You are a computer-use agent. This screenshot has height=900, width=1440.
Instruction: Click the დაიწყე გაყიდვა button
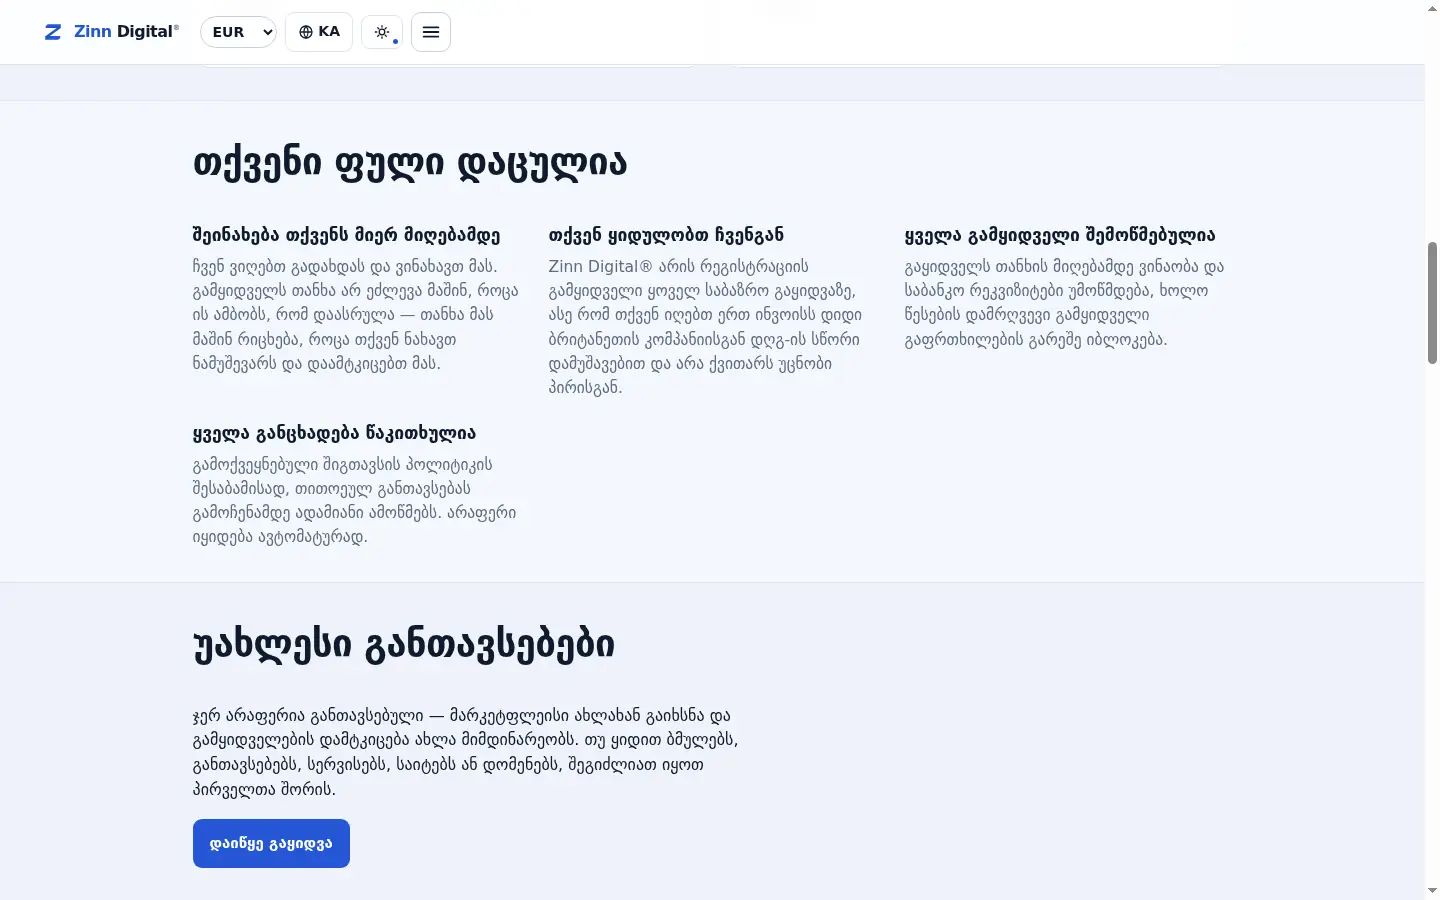271,843
